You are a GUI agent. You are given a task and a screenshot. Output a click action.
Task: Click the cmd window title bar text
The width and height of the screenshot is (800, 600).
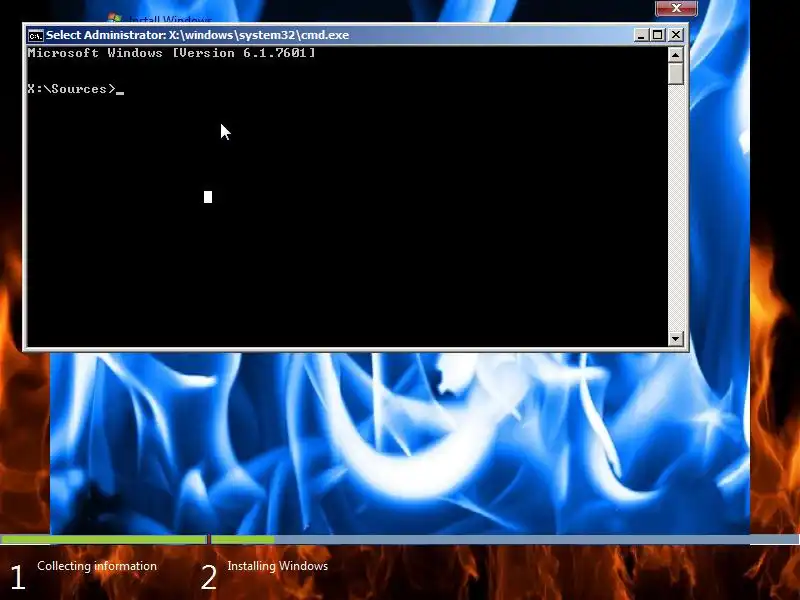point(198,35)
